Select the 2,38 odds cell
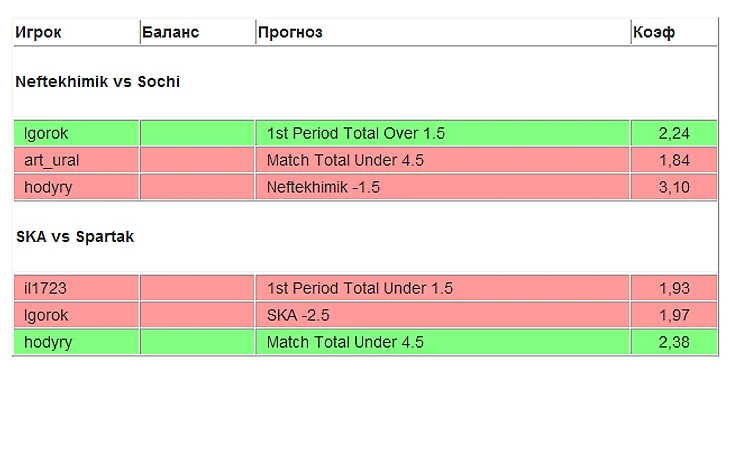The width and height of the screenshot is (730, 472). coord(674,342)
